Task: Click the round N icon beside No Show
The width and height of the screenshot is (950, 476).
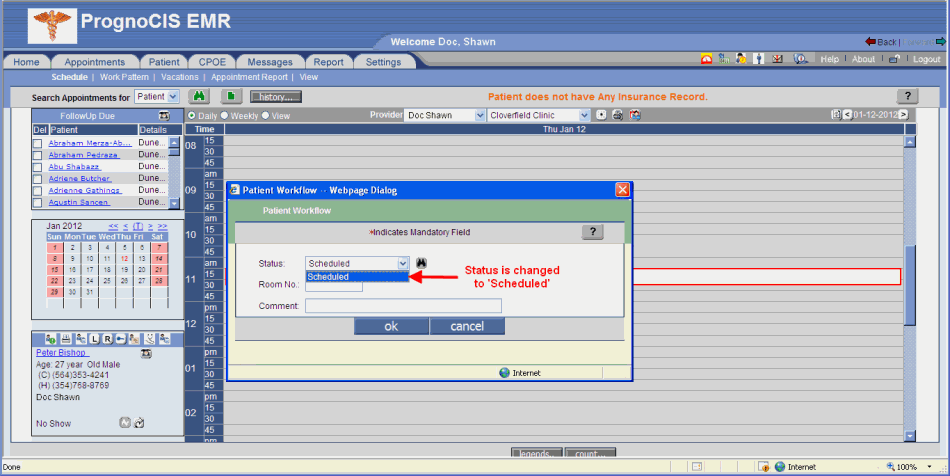Action: click(125, 423)
